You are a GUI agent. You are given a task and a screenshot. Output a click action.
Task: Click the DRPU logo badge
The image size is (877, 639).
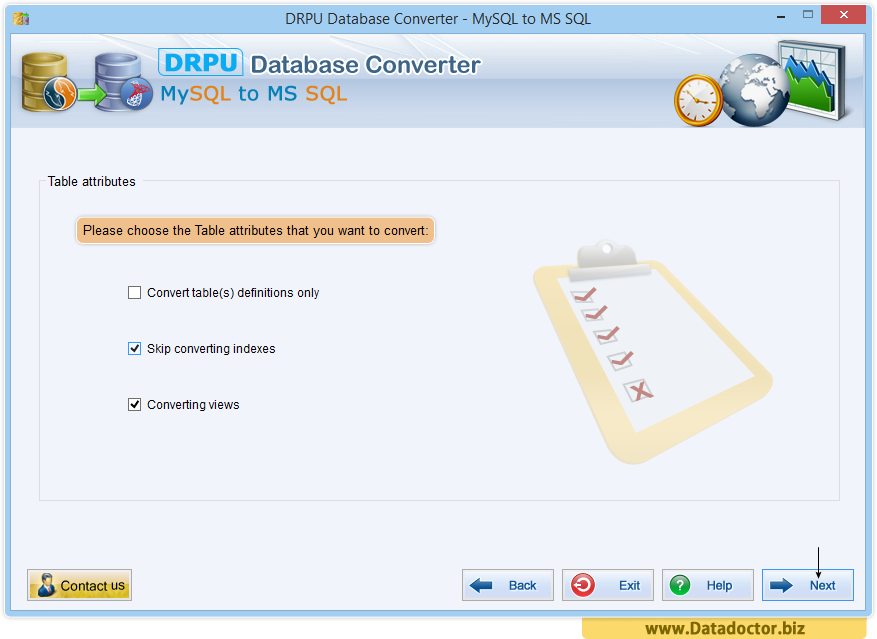coord(201,62)
